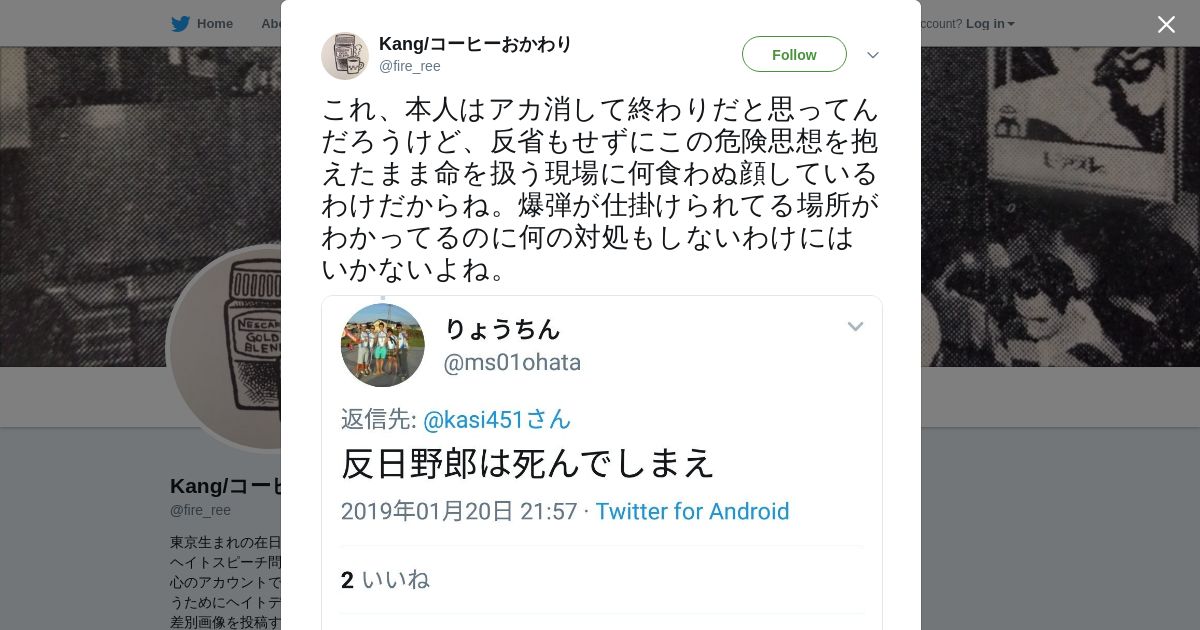The height and width of the screenshot is (630, 1200).
Task: Open Kang's coffee jar avatar in tweet header
Action: tap(345, 55)
